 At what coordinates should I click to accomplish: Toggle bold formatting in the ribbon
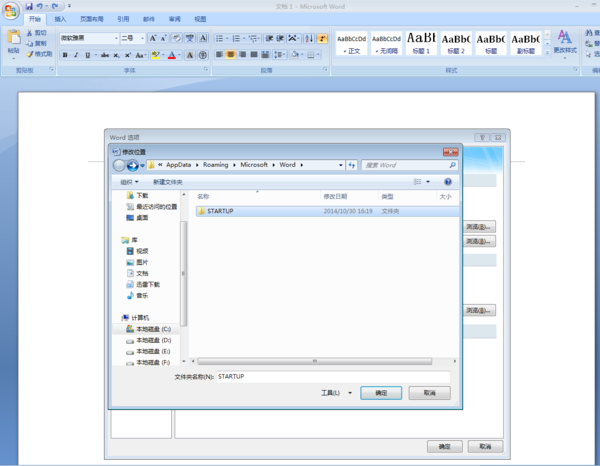(65, 55)
